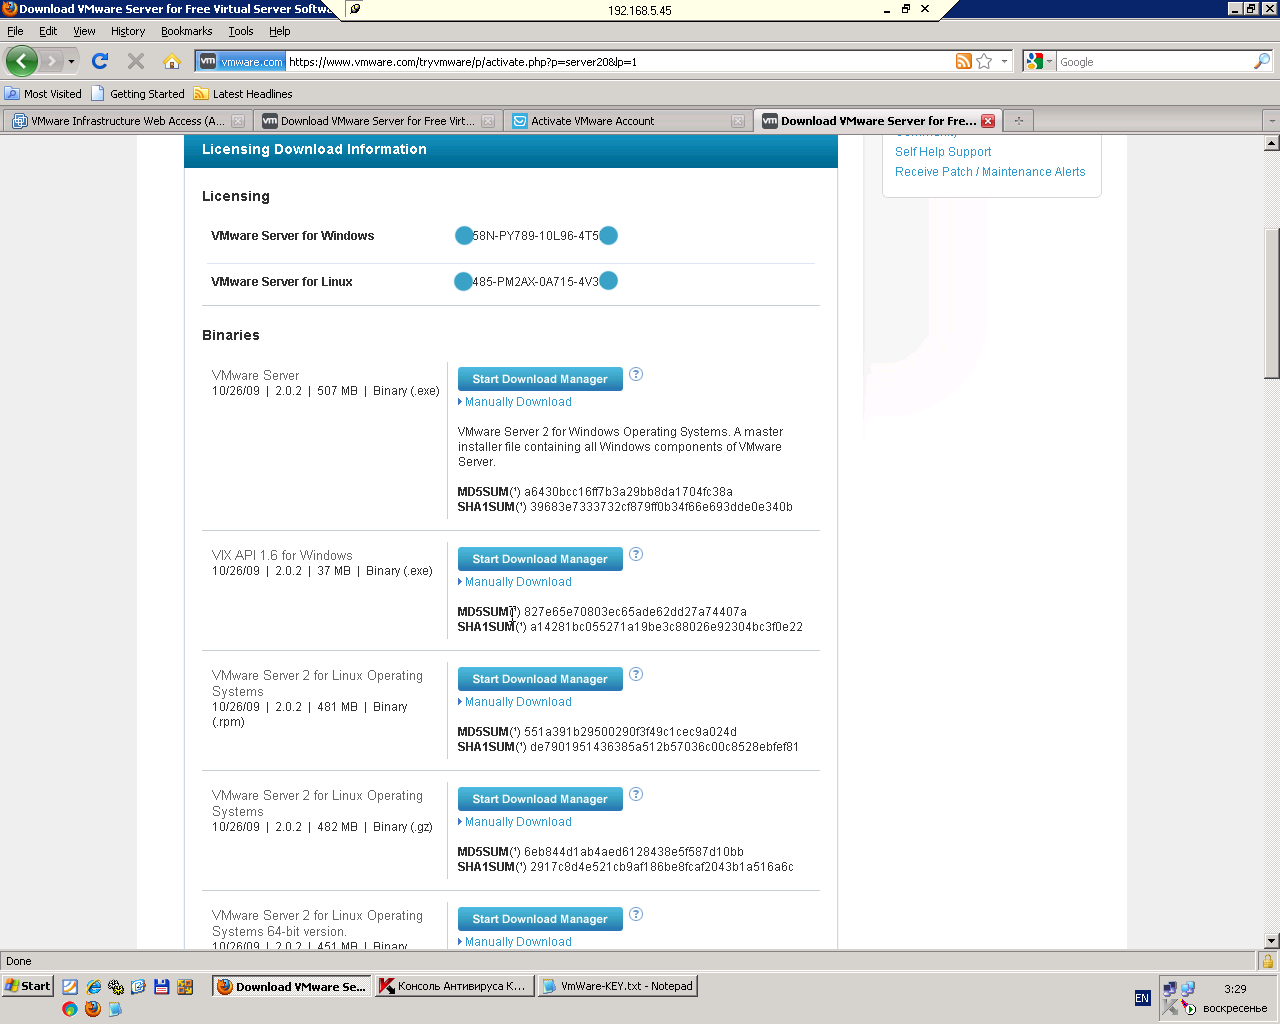The height and width of the screenshot is (1024, 1280).
Task: Click the Stop loading X icon
Action: [x=136, y=61]
